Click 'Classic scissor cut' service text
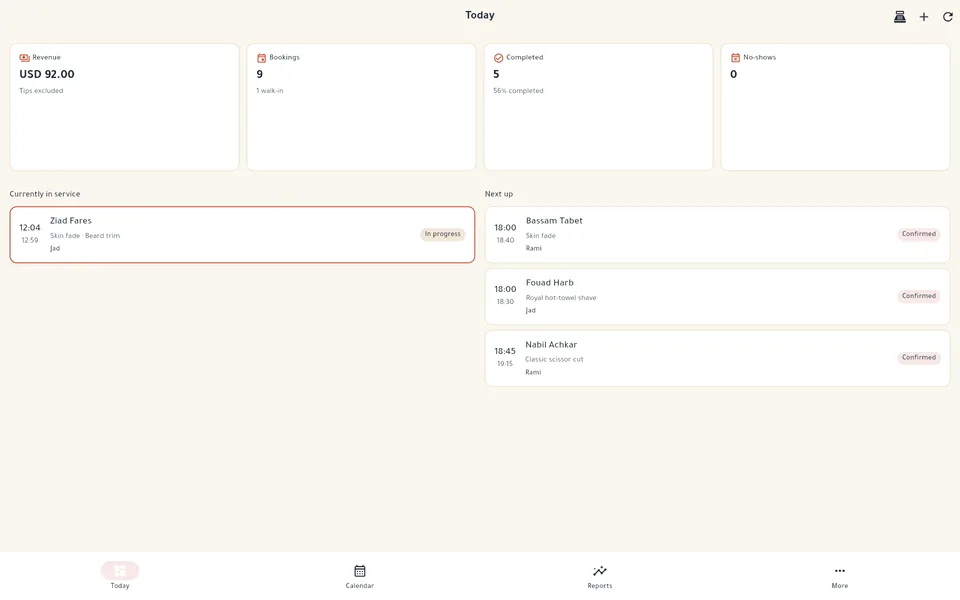This screenshot has width=960, height=600. [554, 359]
